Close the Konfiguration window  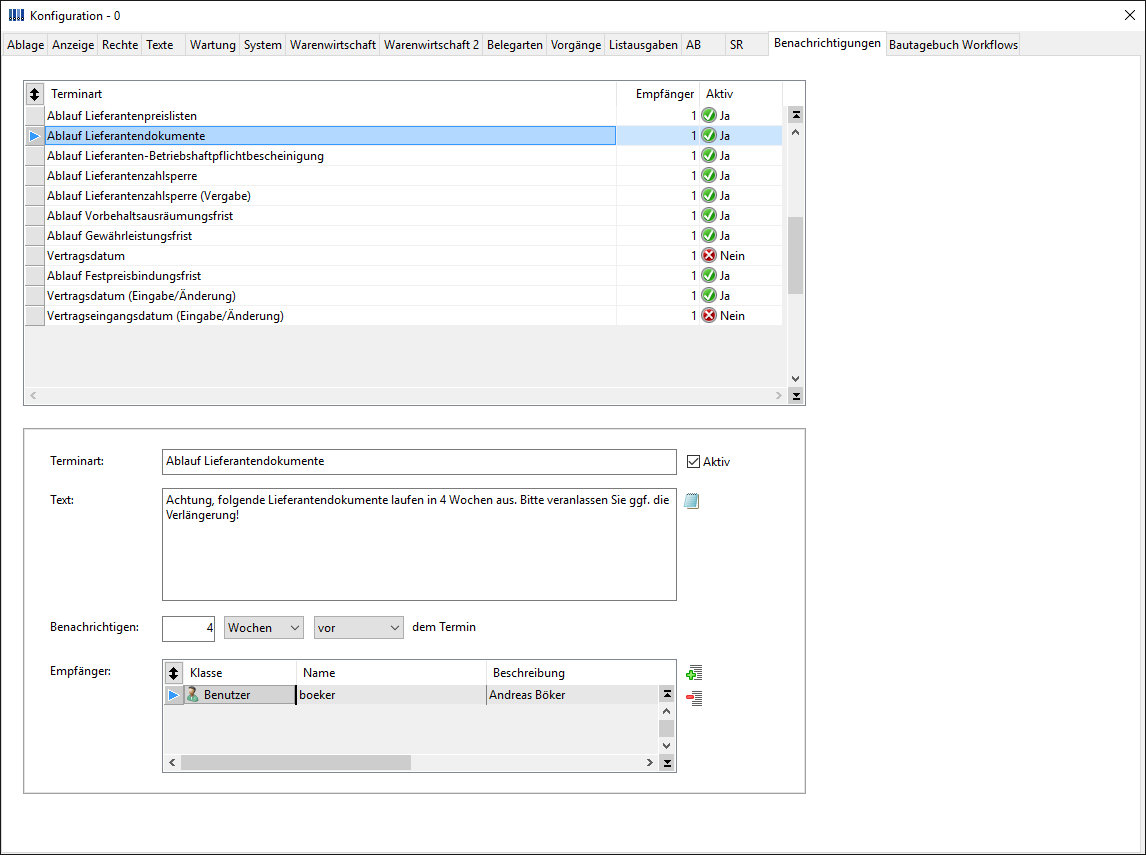coord(1129,15)
